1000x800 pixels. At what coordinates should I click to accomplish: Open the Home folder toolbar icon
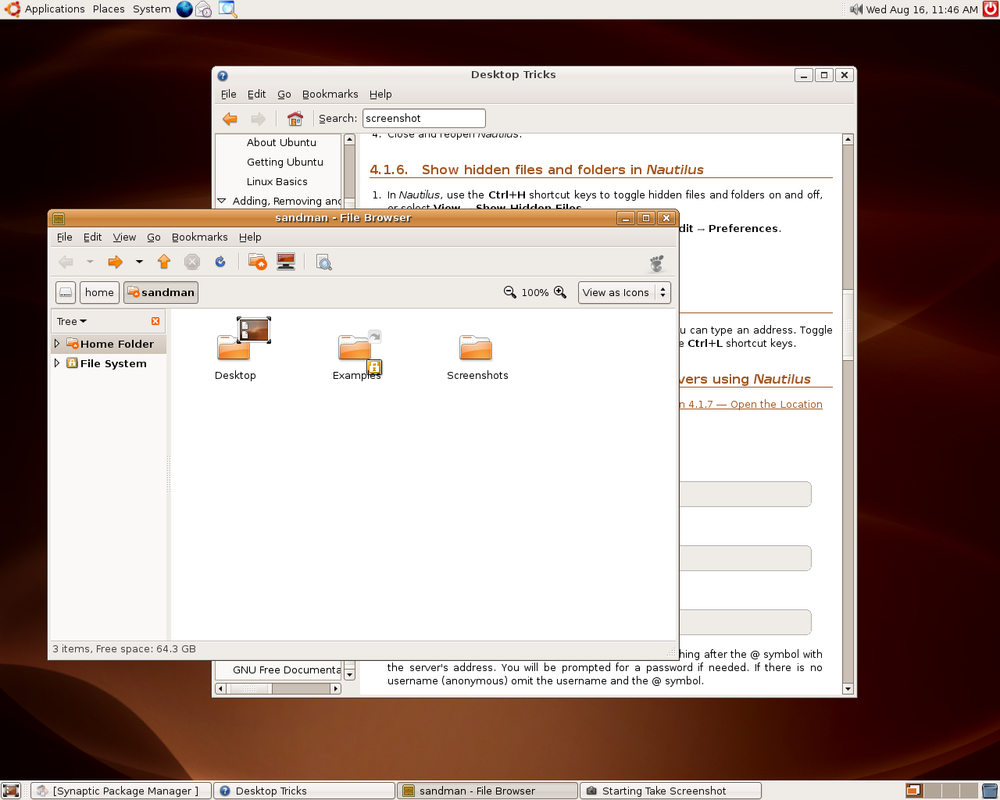coord(257,262)
